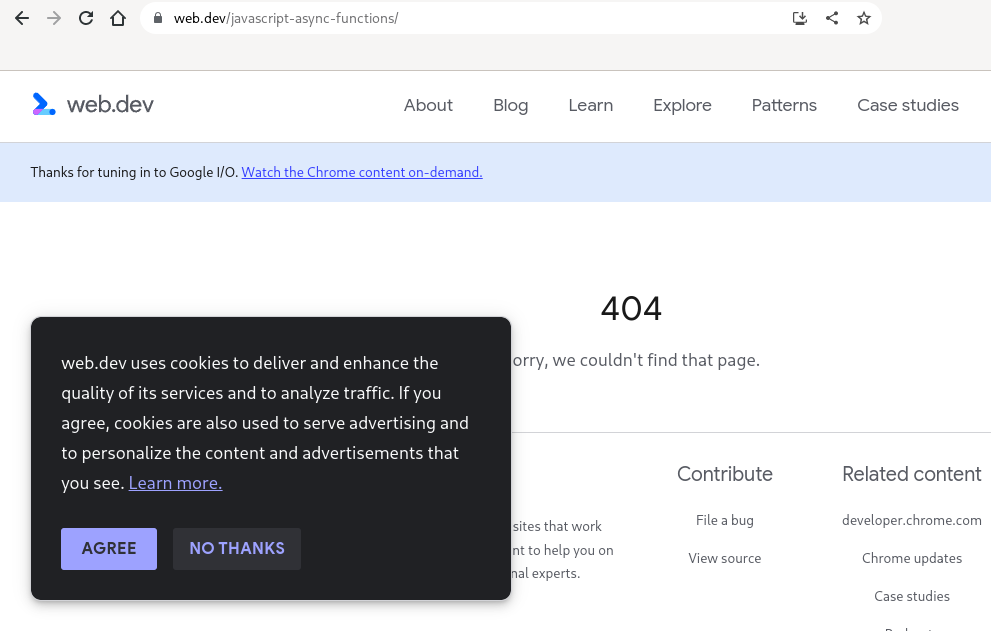Install web.dev using the install icon
The image size is (991, 631).
point(799,17)
